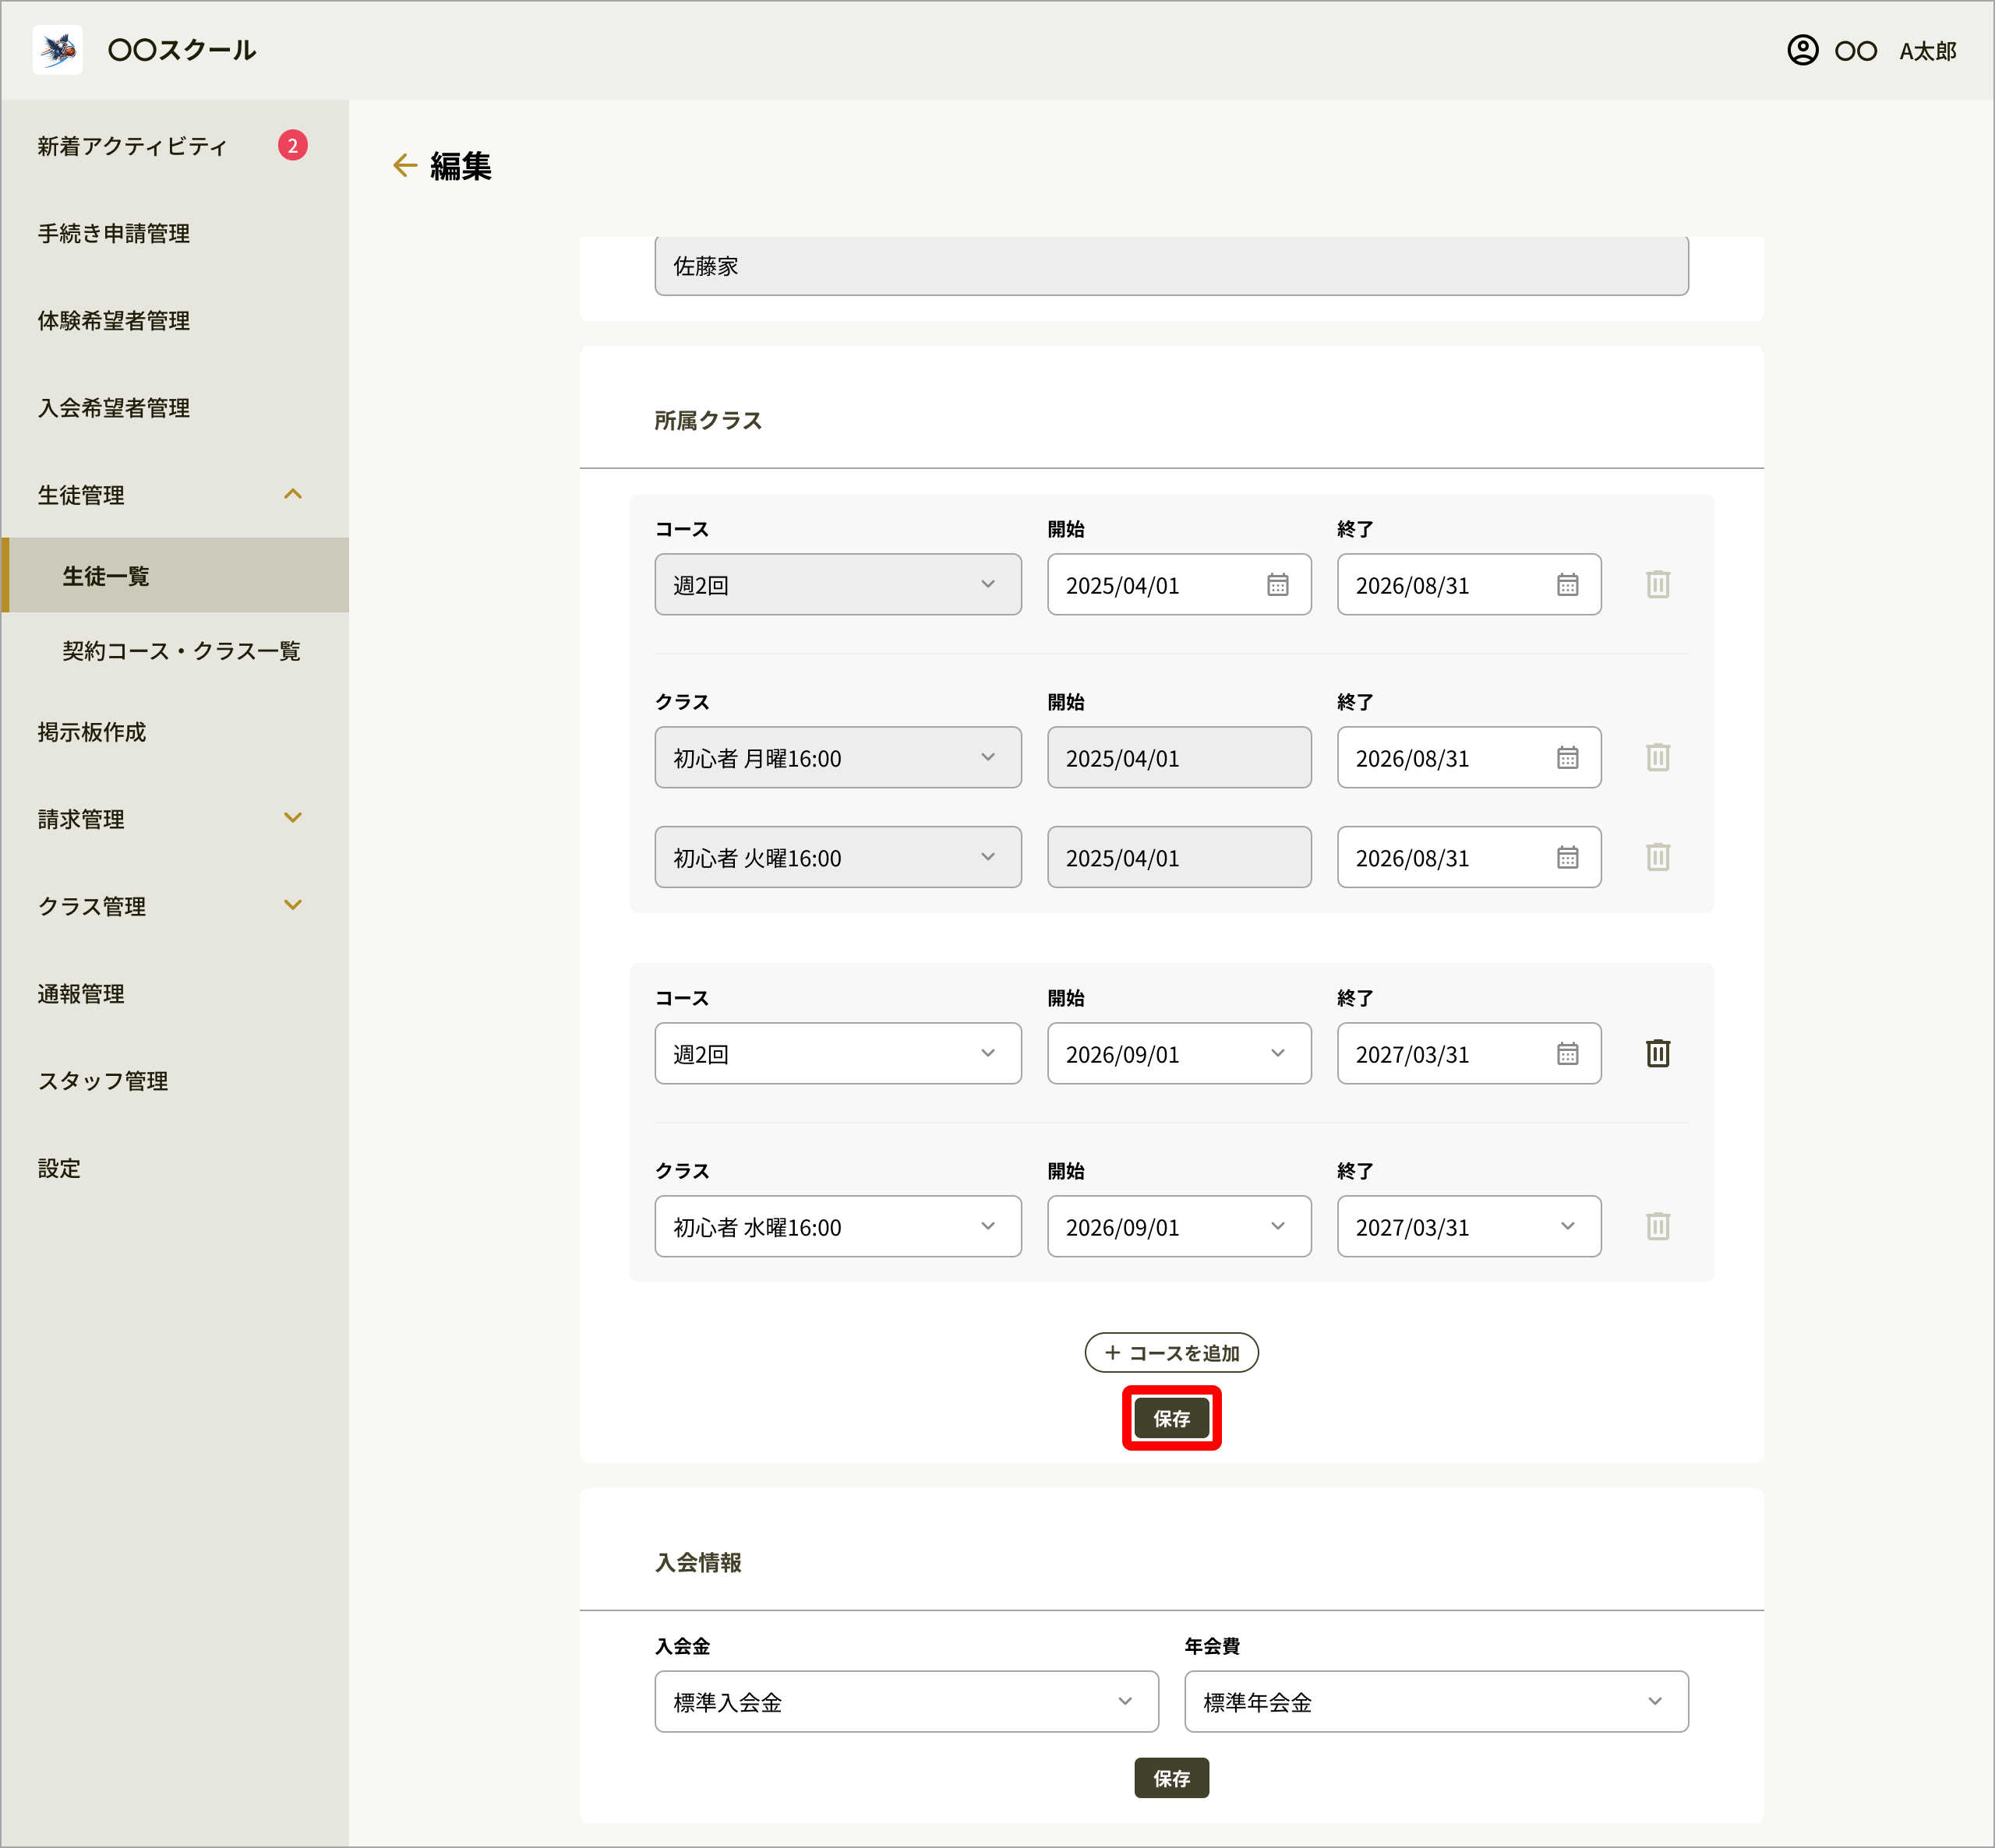
Task: Delete the 初心者 月曜16:00 class row
Action: click(x=1658, y=757)
